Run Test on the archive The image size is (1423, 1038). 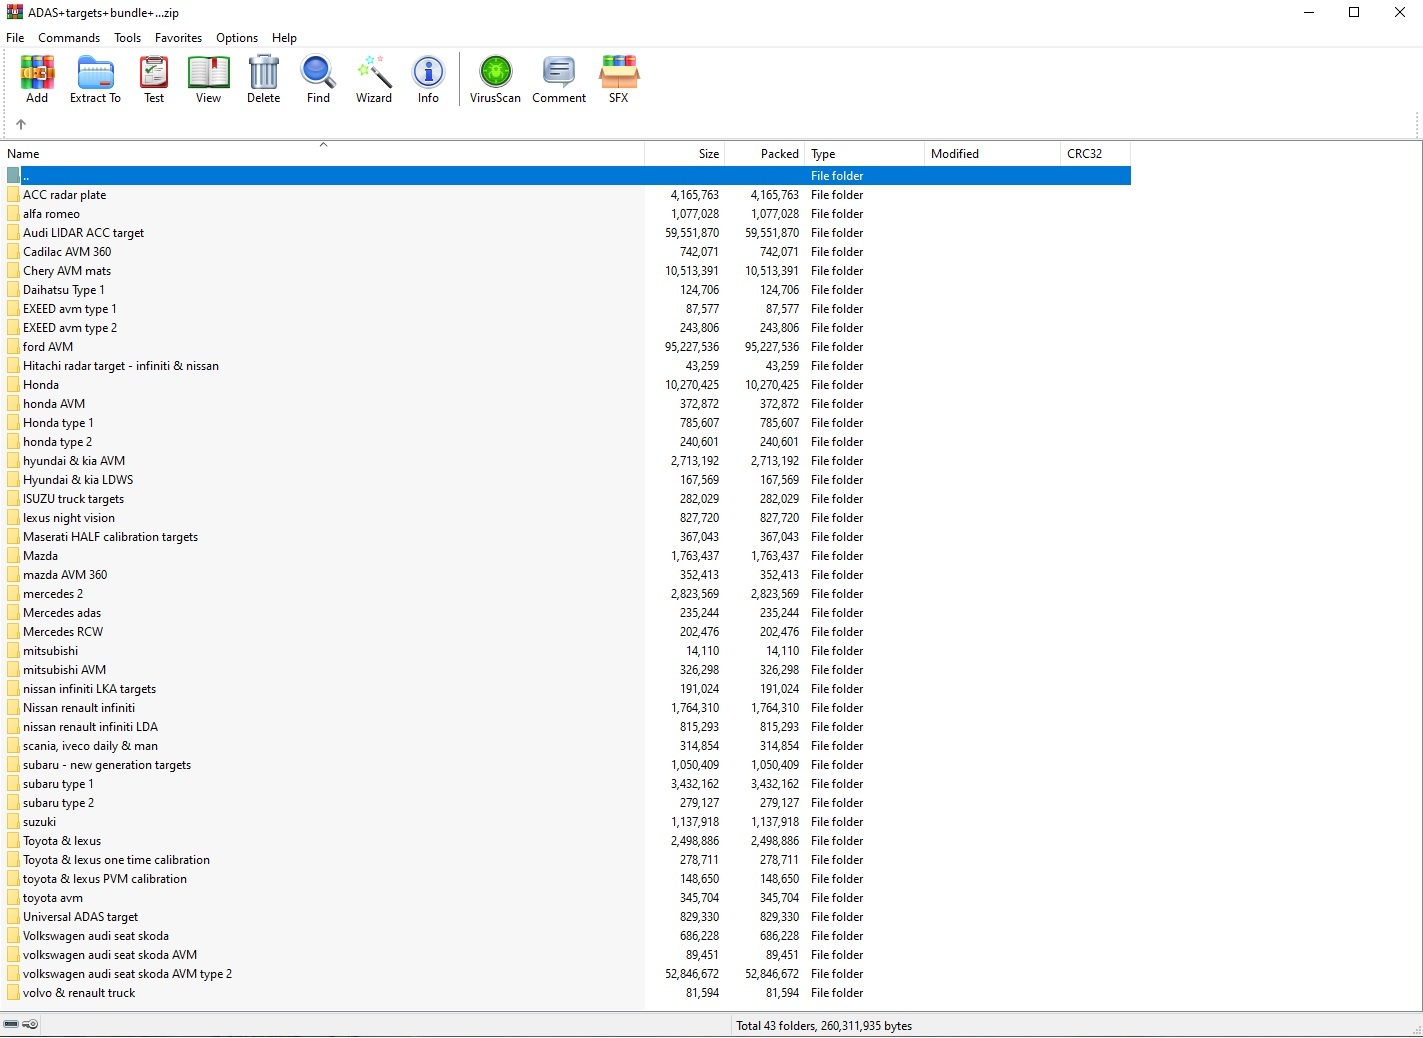154,79
